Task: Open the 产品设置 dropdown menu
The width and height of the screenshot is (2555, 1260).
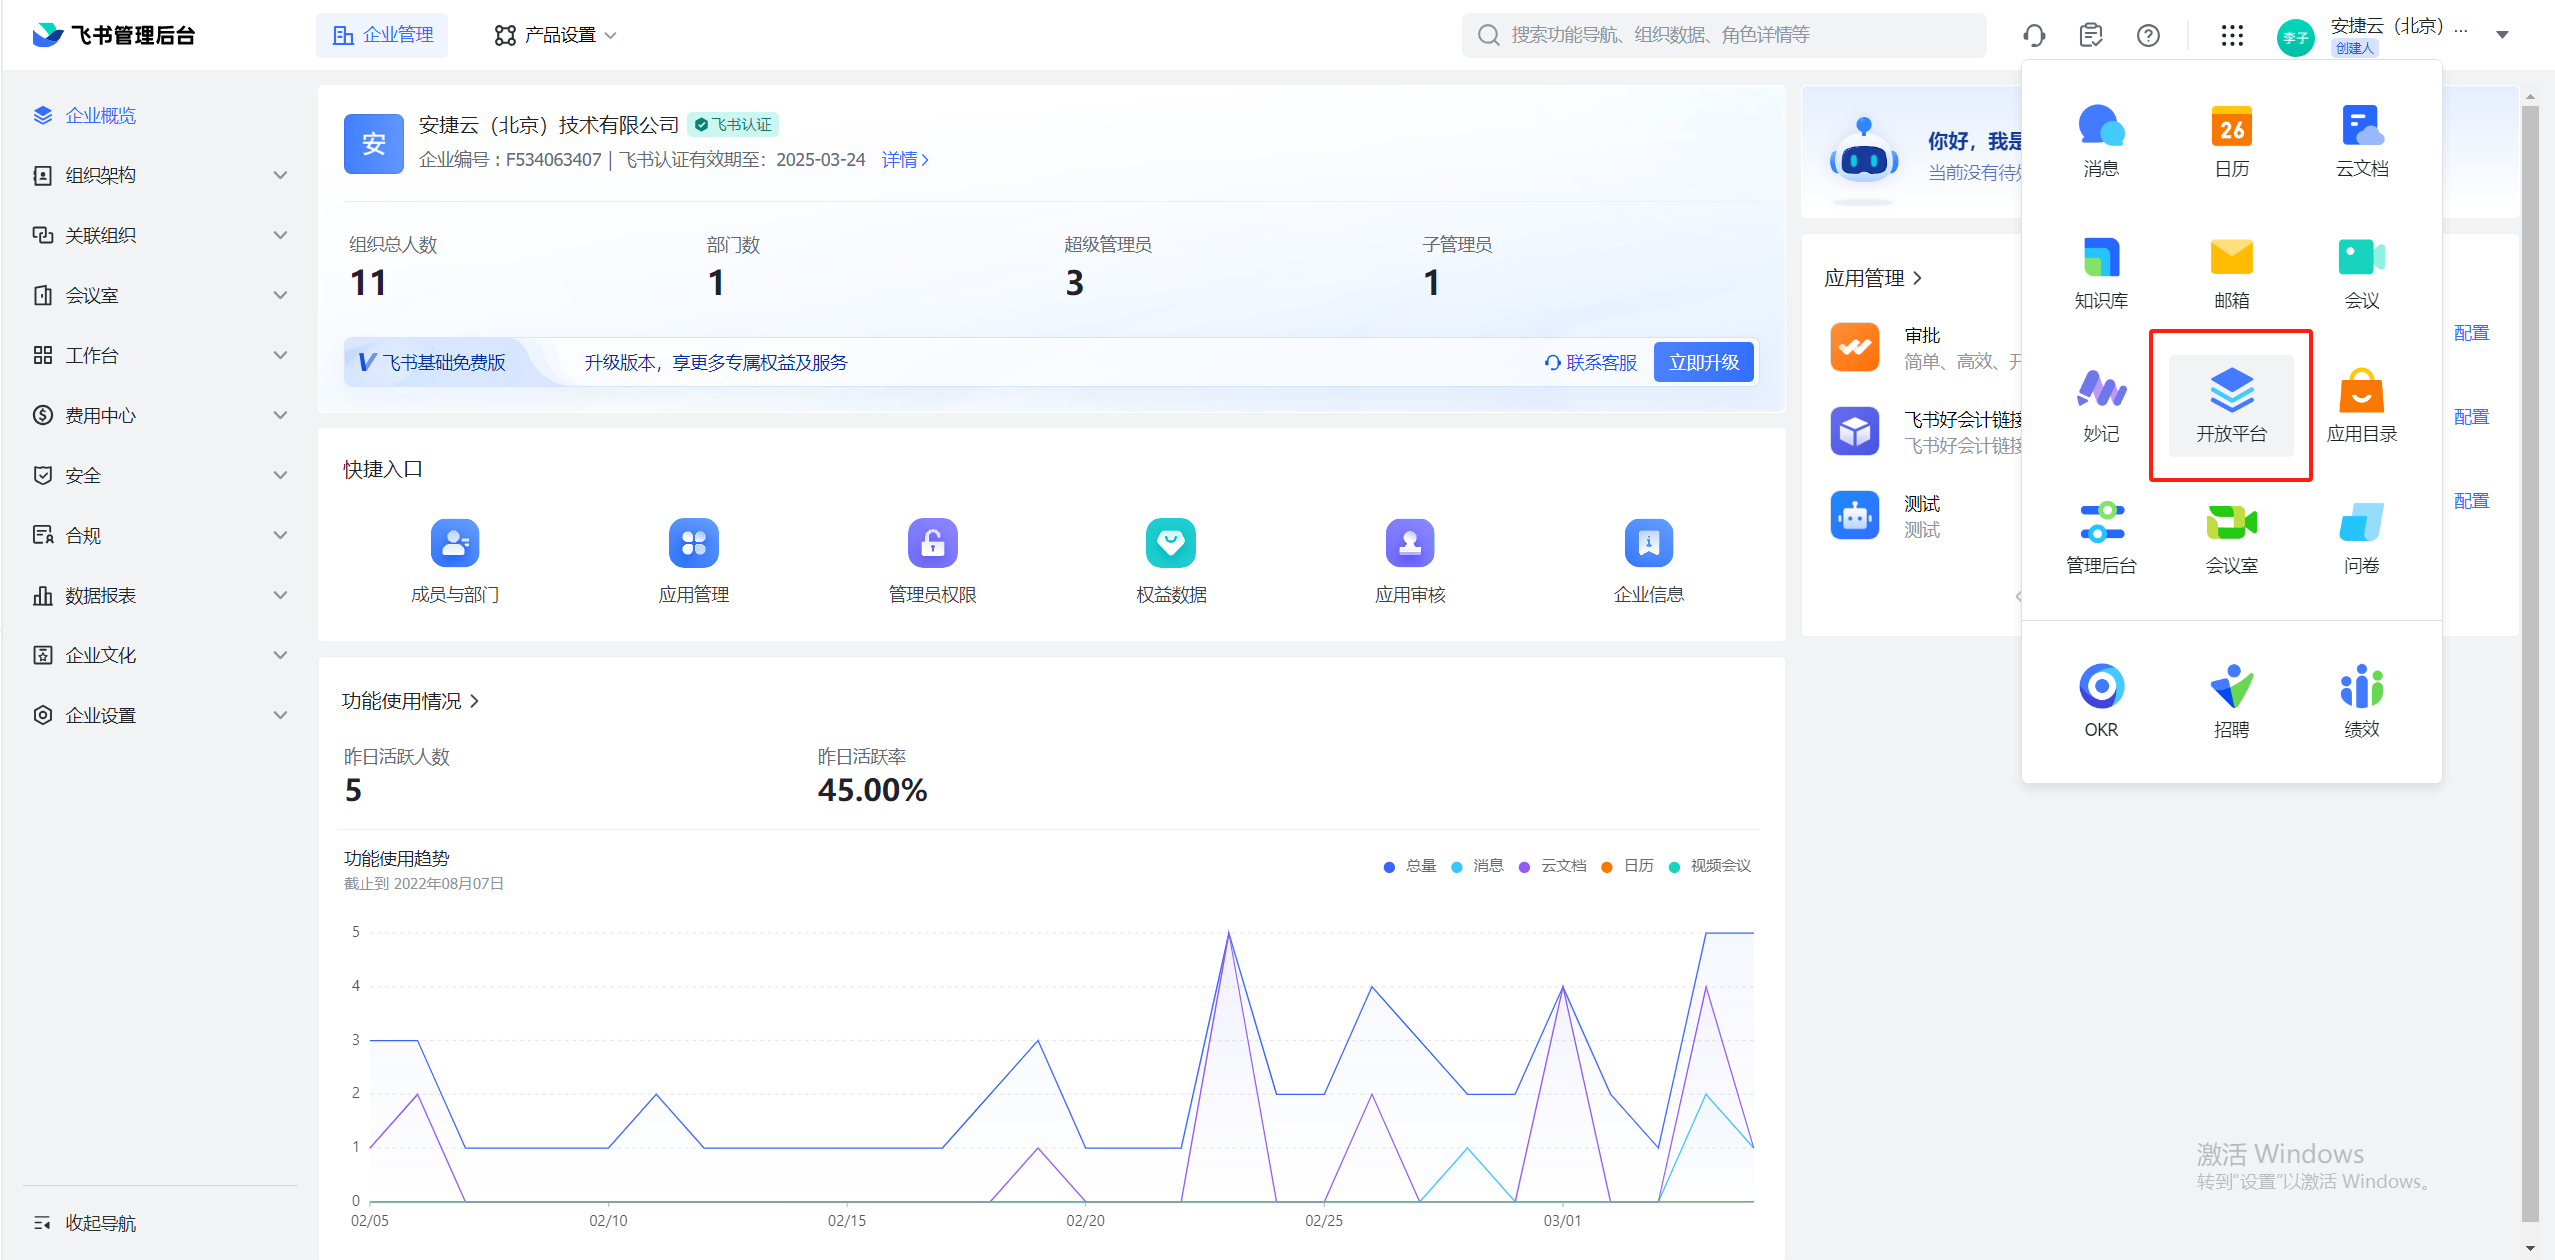Action: (555, 35)
